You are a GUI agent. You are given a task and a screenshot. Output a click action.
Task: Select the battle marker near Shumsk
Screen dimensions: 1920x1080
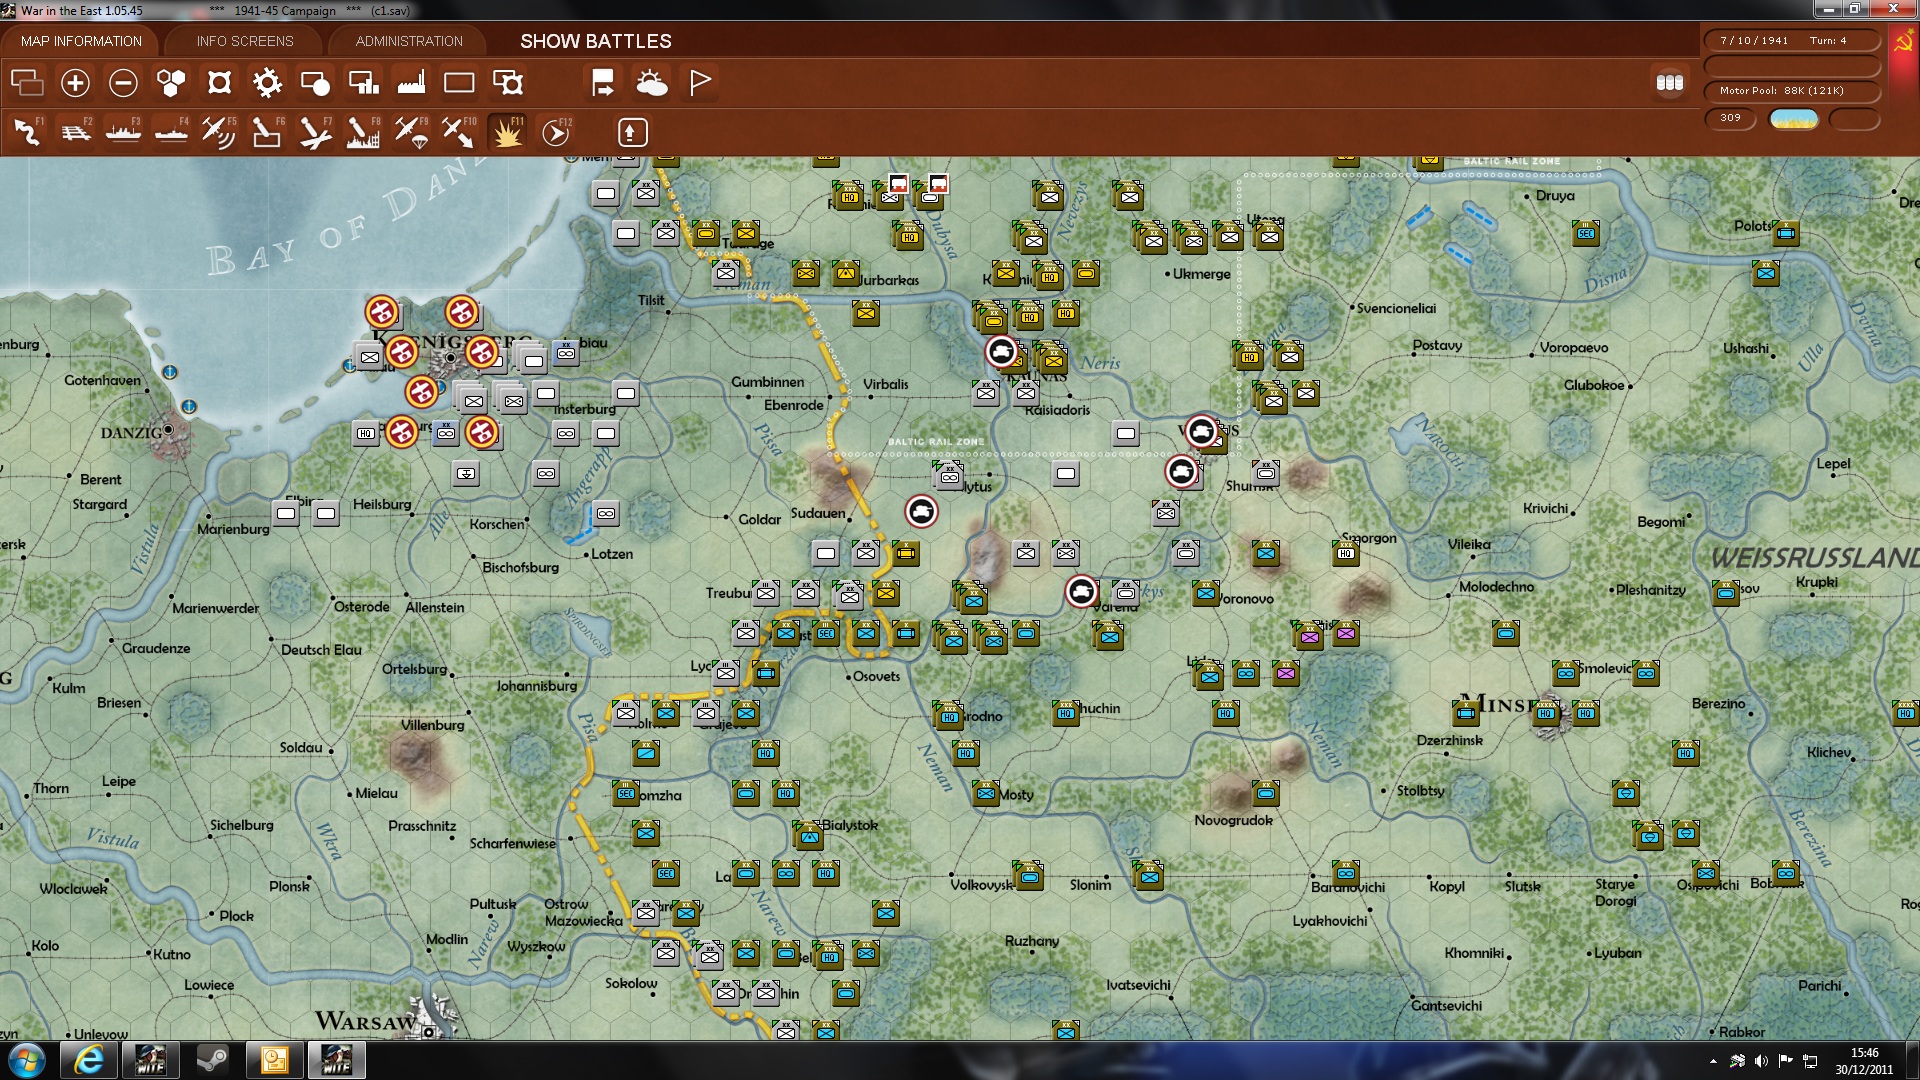click(x=1182, y=471)
